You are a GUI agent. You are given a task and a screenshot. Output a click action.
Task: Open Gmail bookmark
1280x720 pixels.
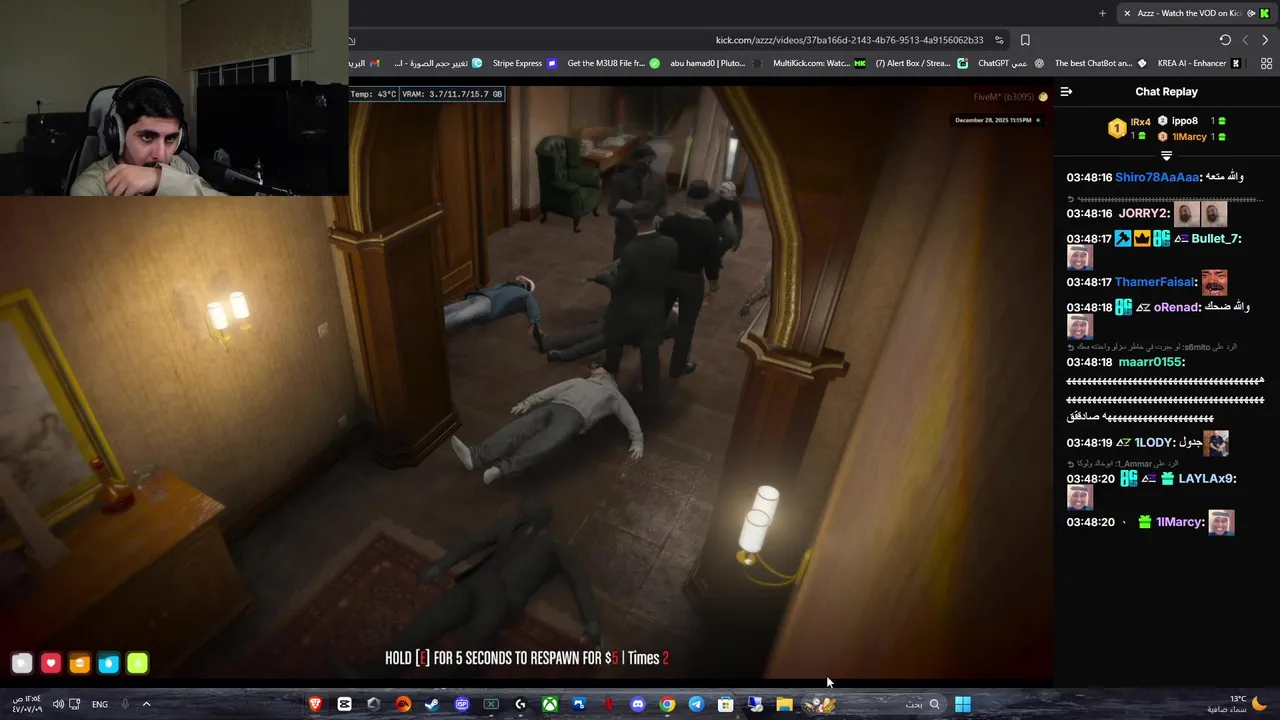[x=363, y=63]
